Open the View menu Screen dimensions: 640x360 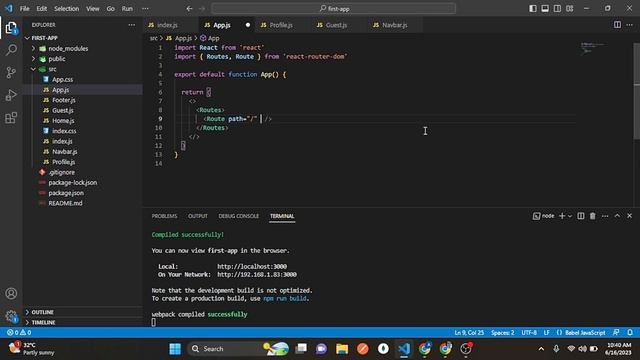pyautogui.click(x=93, y=8)
